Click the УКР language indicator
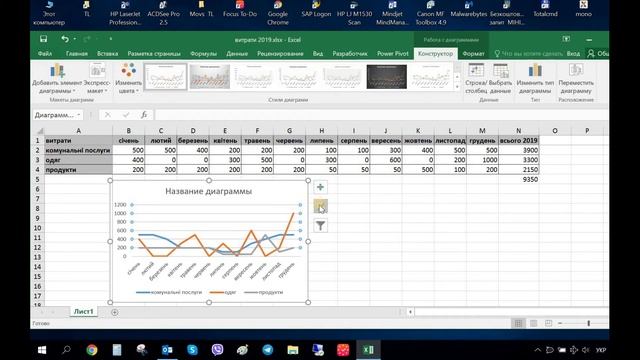Screen dimensions: 640x360 [x=600, y=350]
